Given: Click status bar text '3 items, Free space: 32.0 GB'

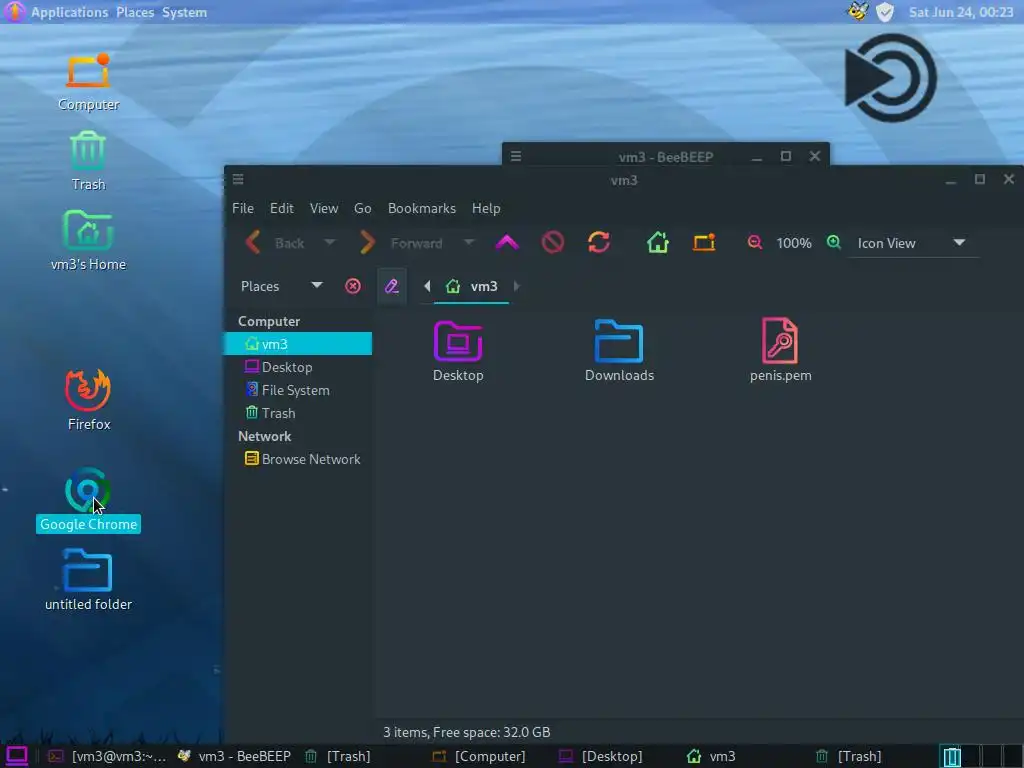Looking at the screenshot, I should tap(466, 732).
